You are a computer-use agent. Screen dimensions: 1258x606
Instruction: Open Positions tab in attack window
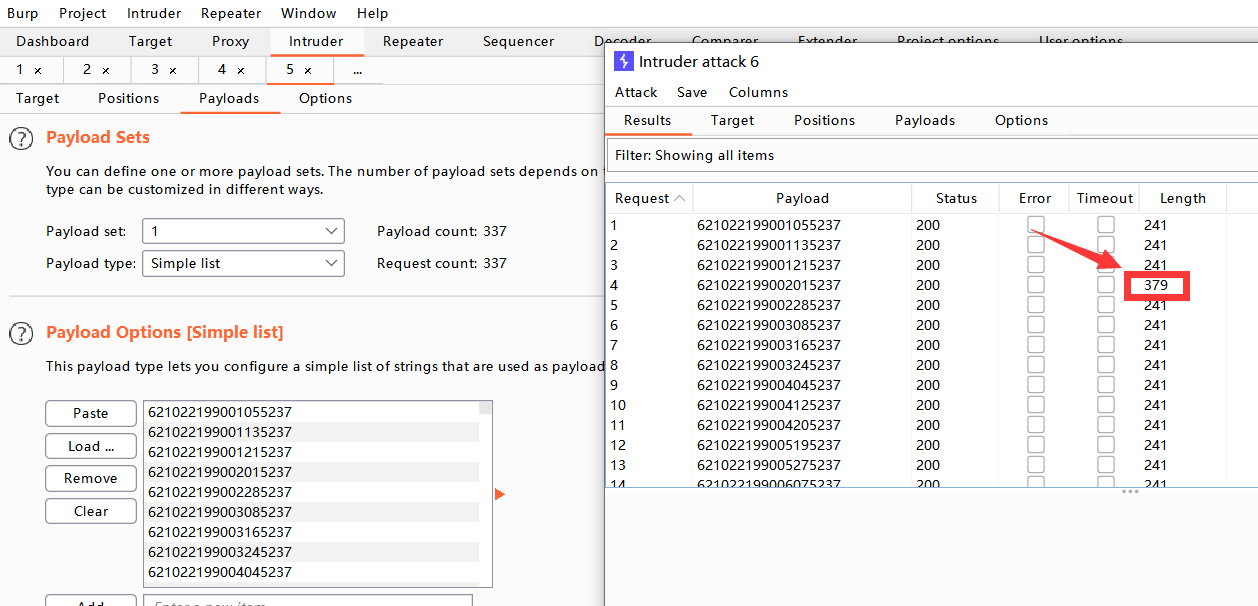click(x=824, y=120)
